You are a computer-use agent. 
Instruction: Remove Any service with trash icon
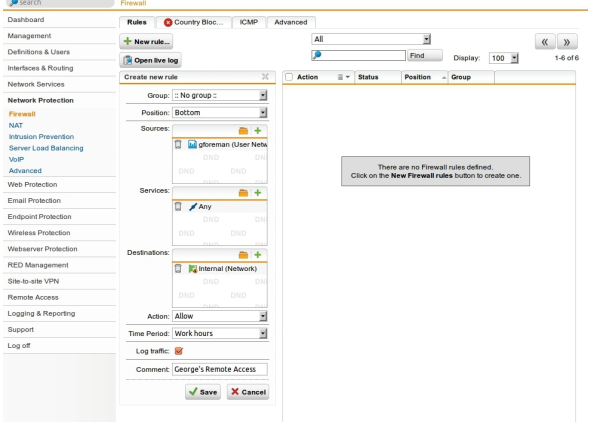(x=178, y=206)
